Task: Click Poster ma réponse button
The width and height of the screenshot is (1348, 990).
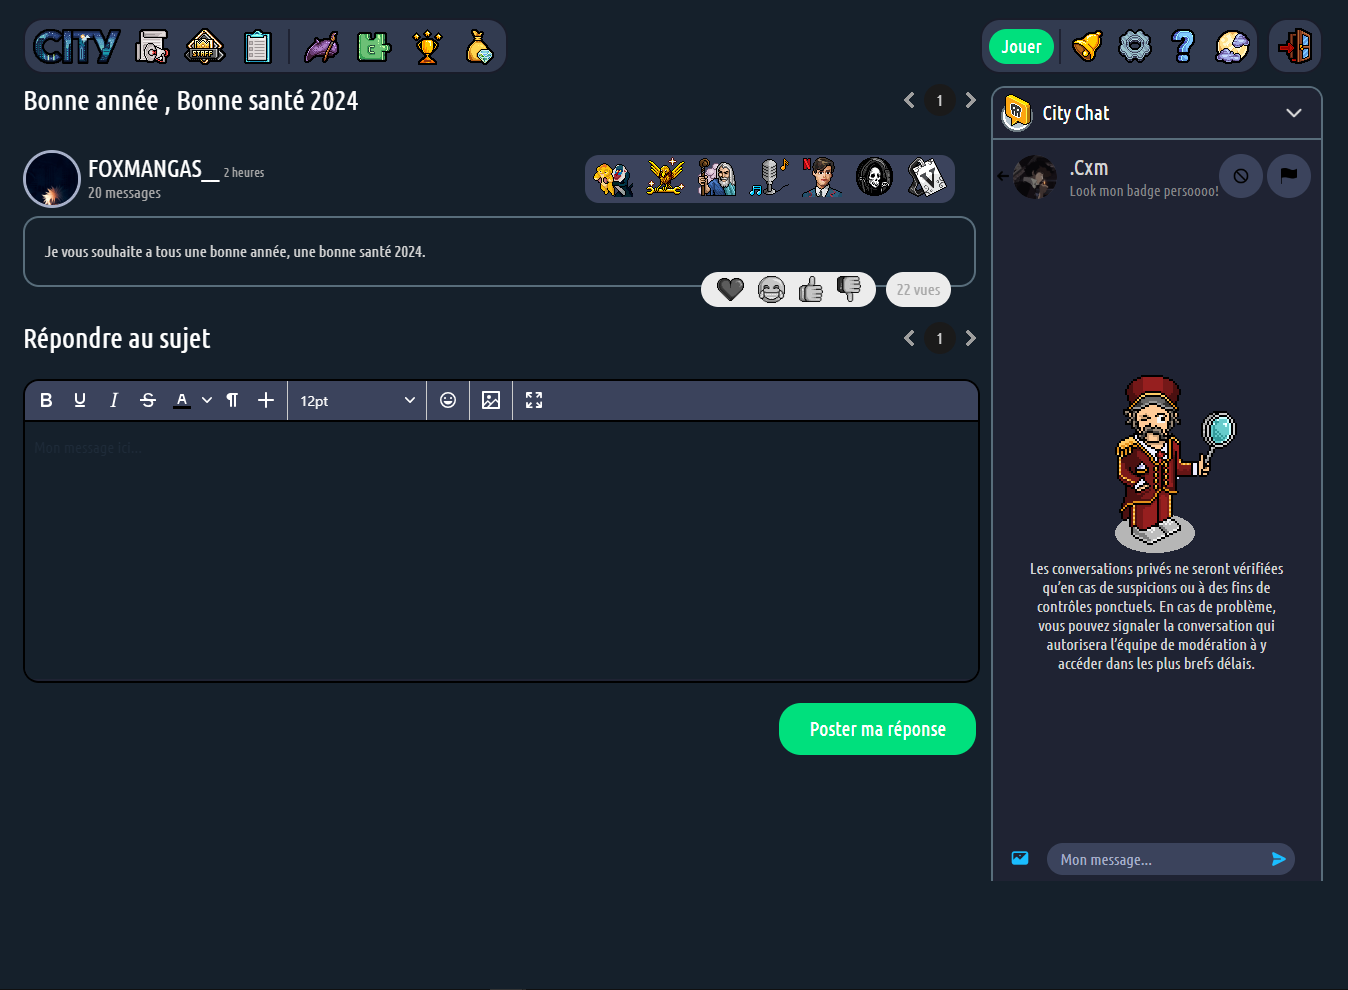Action: click(x=877, y=729)
